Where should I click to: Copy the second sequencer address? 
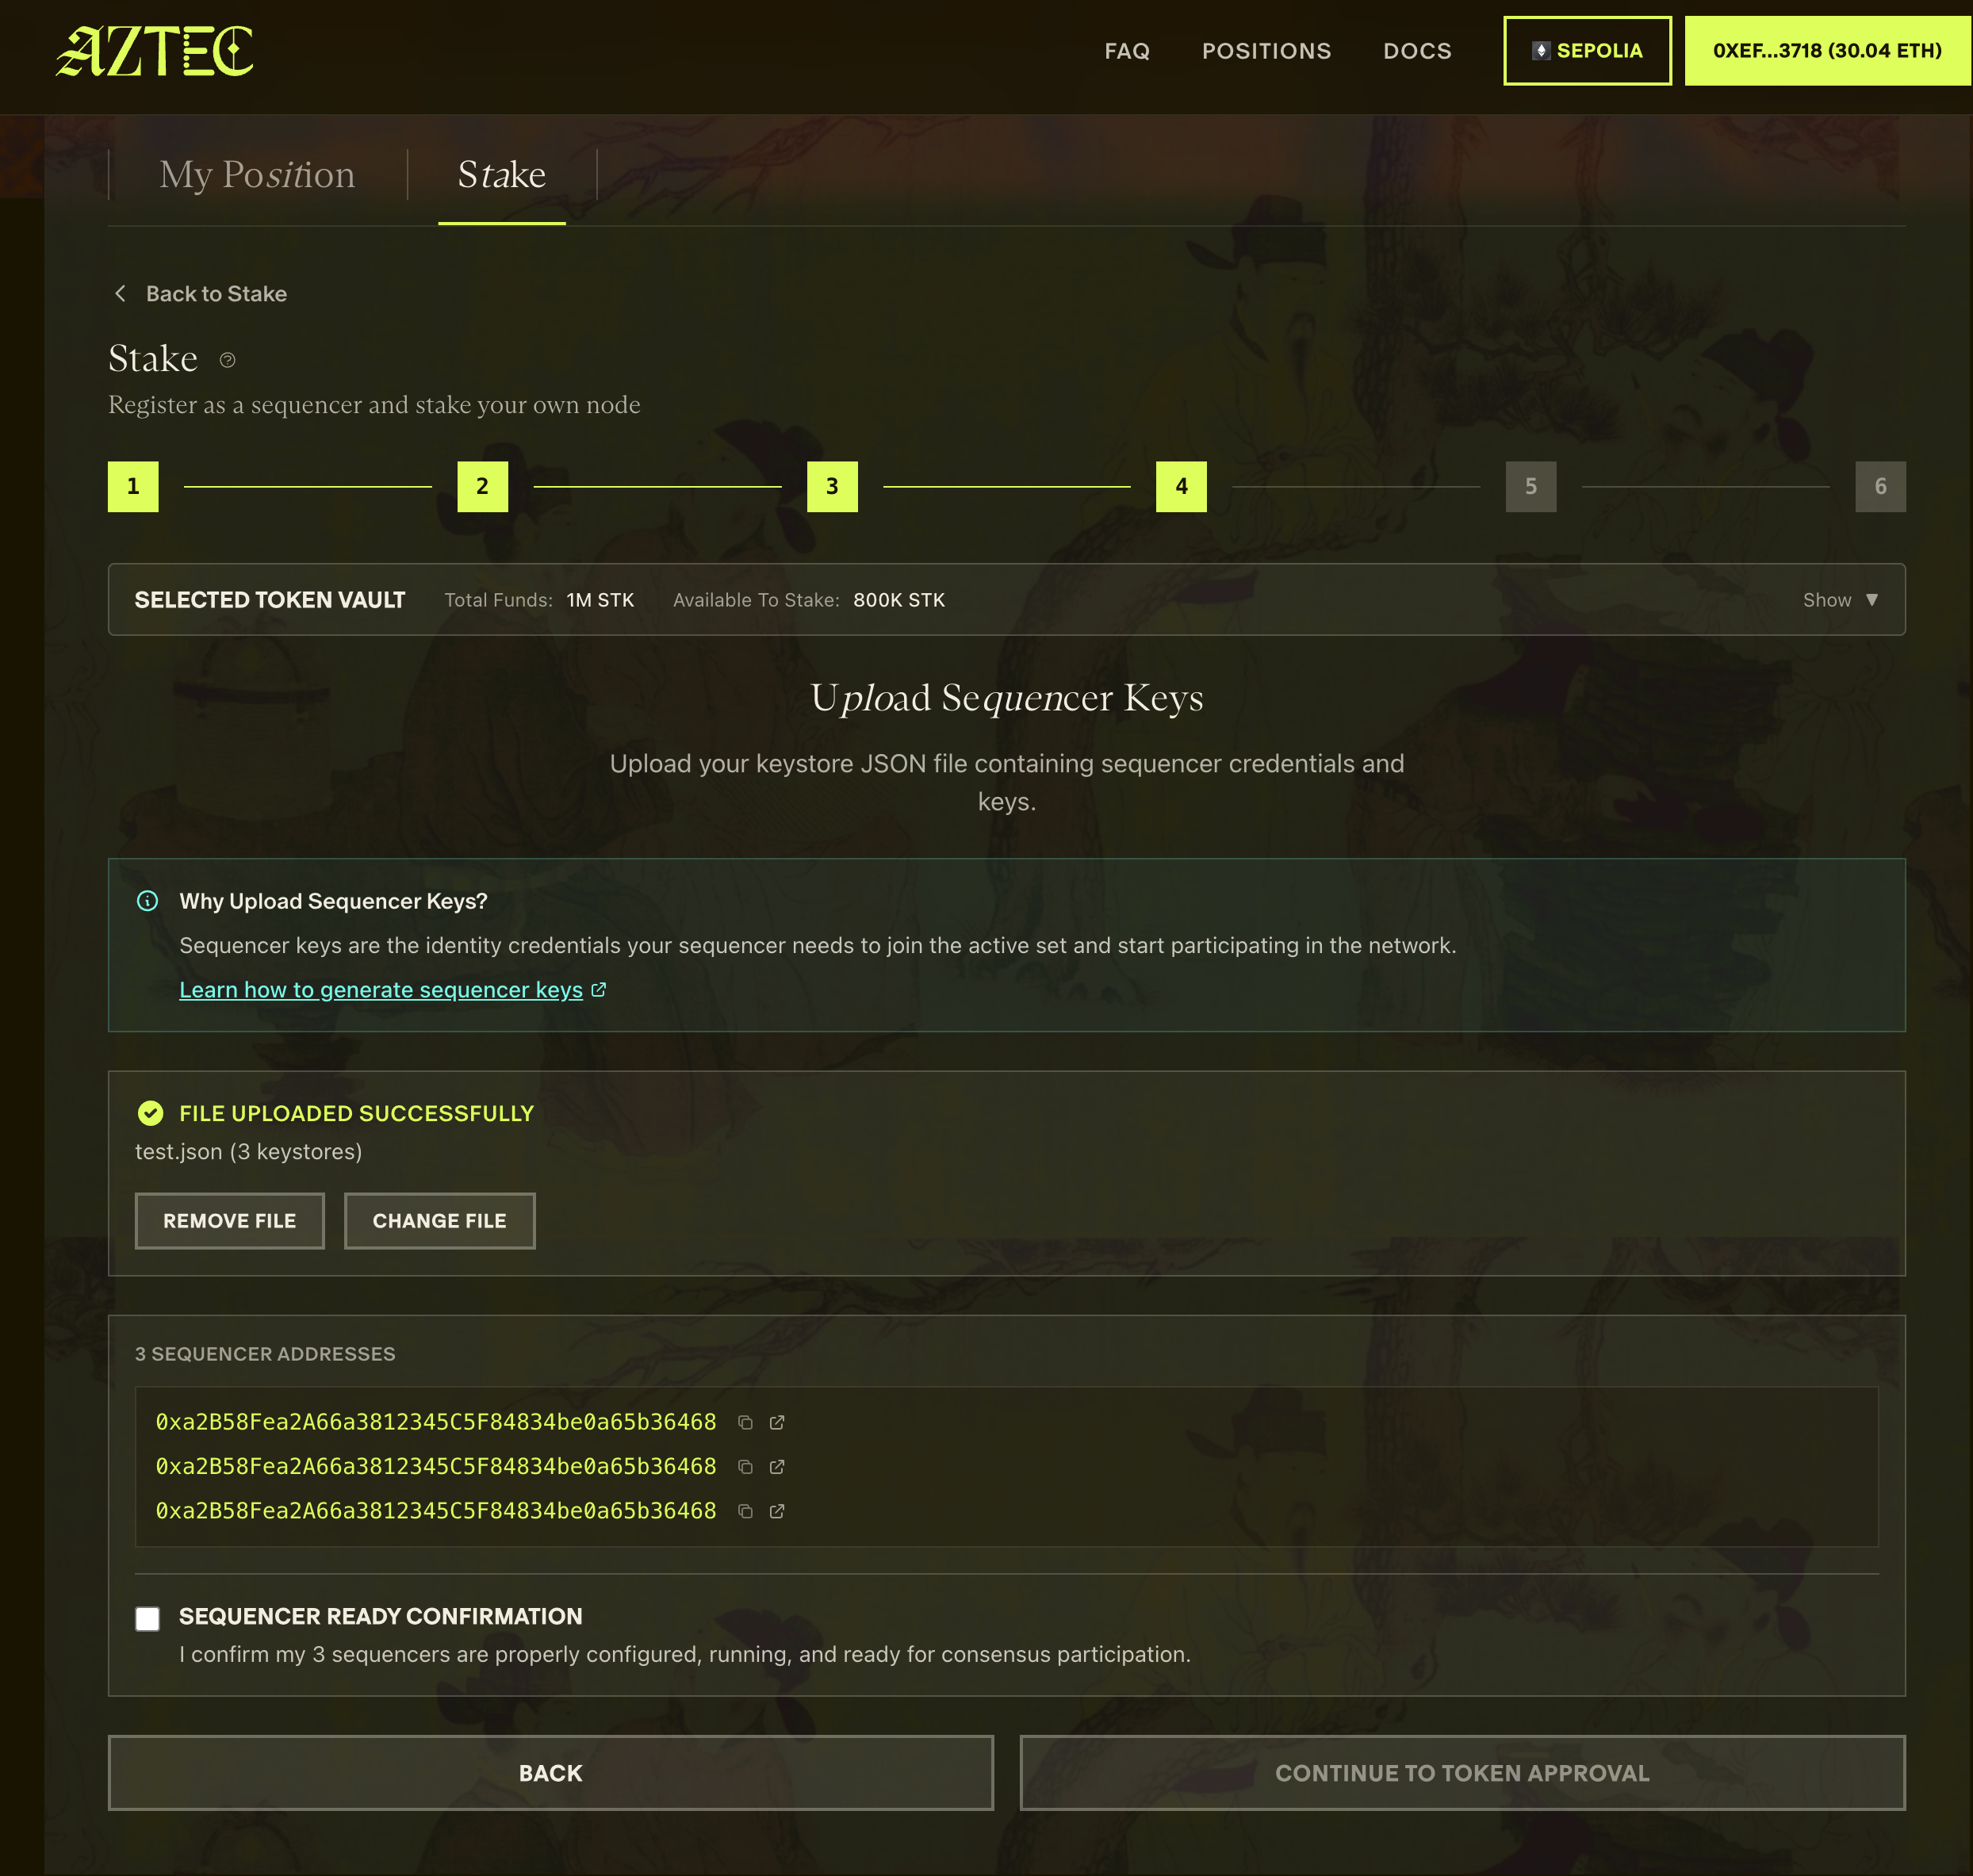745,1466
